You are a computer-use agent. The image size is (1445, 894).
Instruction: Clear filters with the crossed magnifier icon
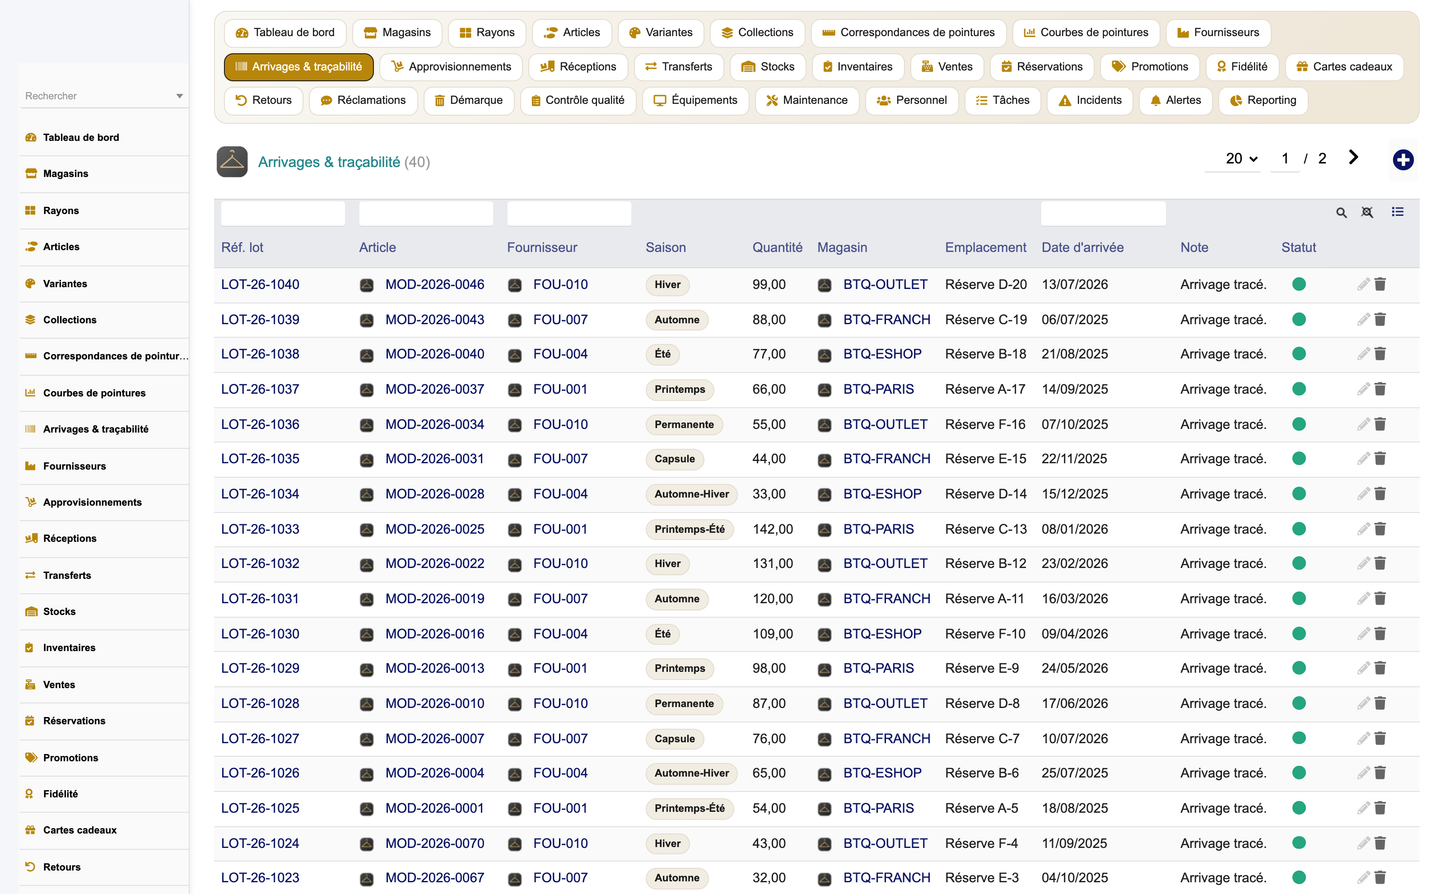tap(1367, 213)
